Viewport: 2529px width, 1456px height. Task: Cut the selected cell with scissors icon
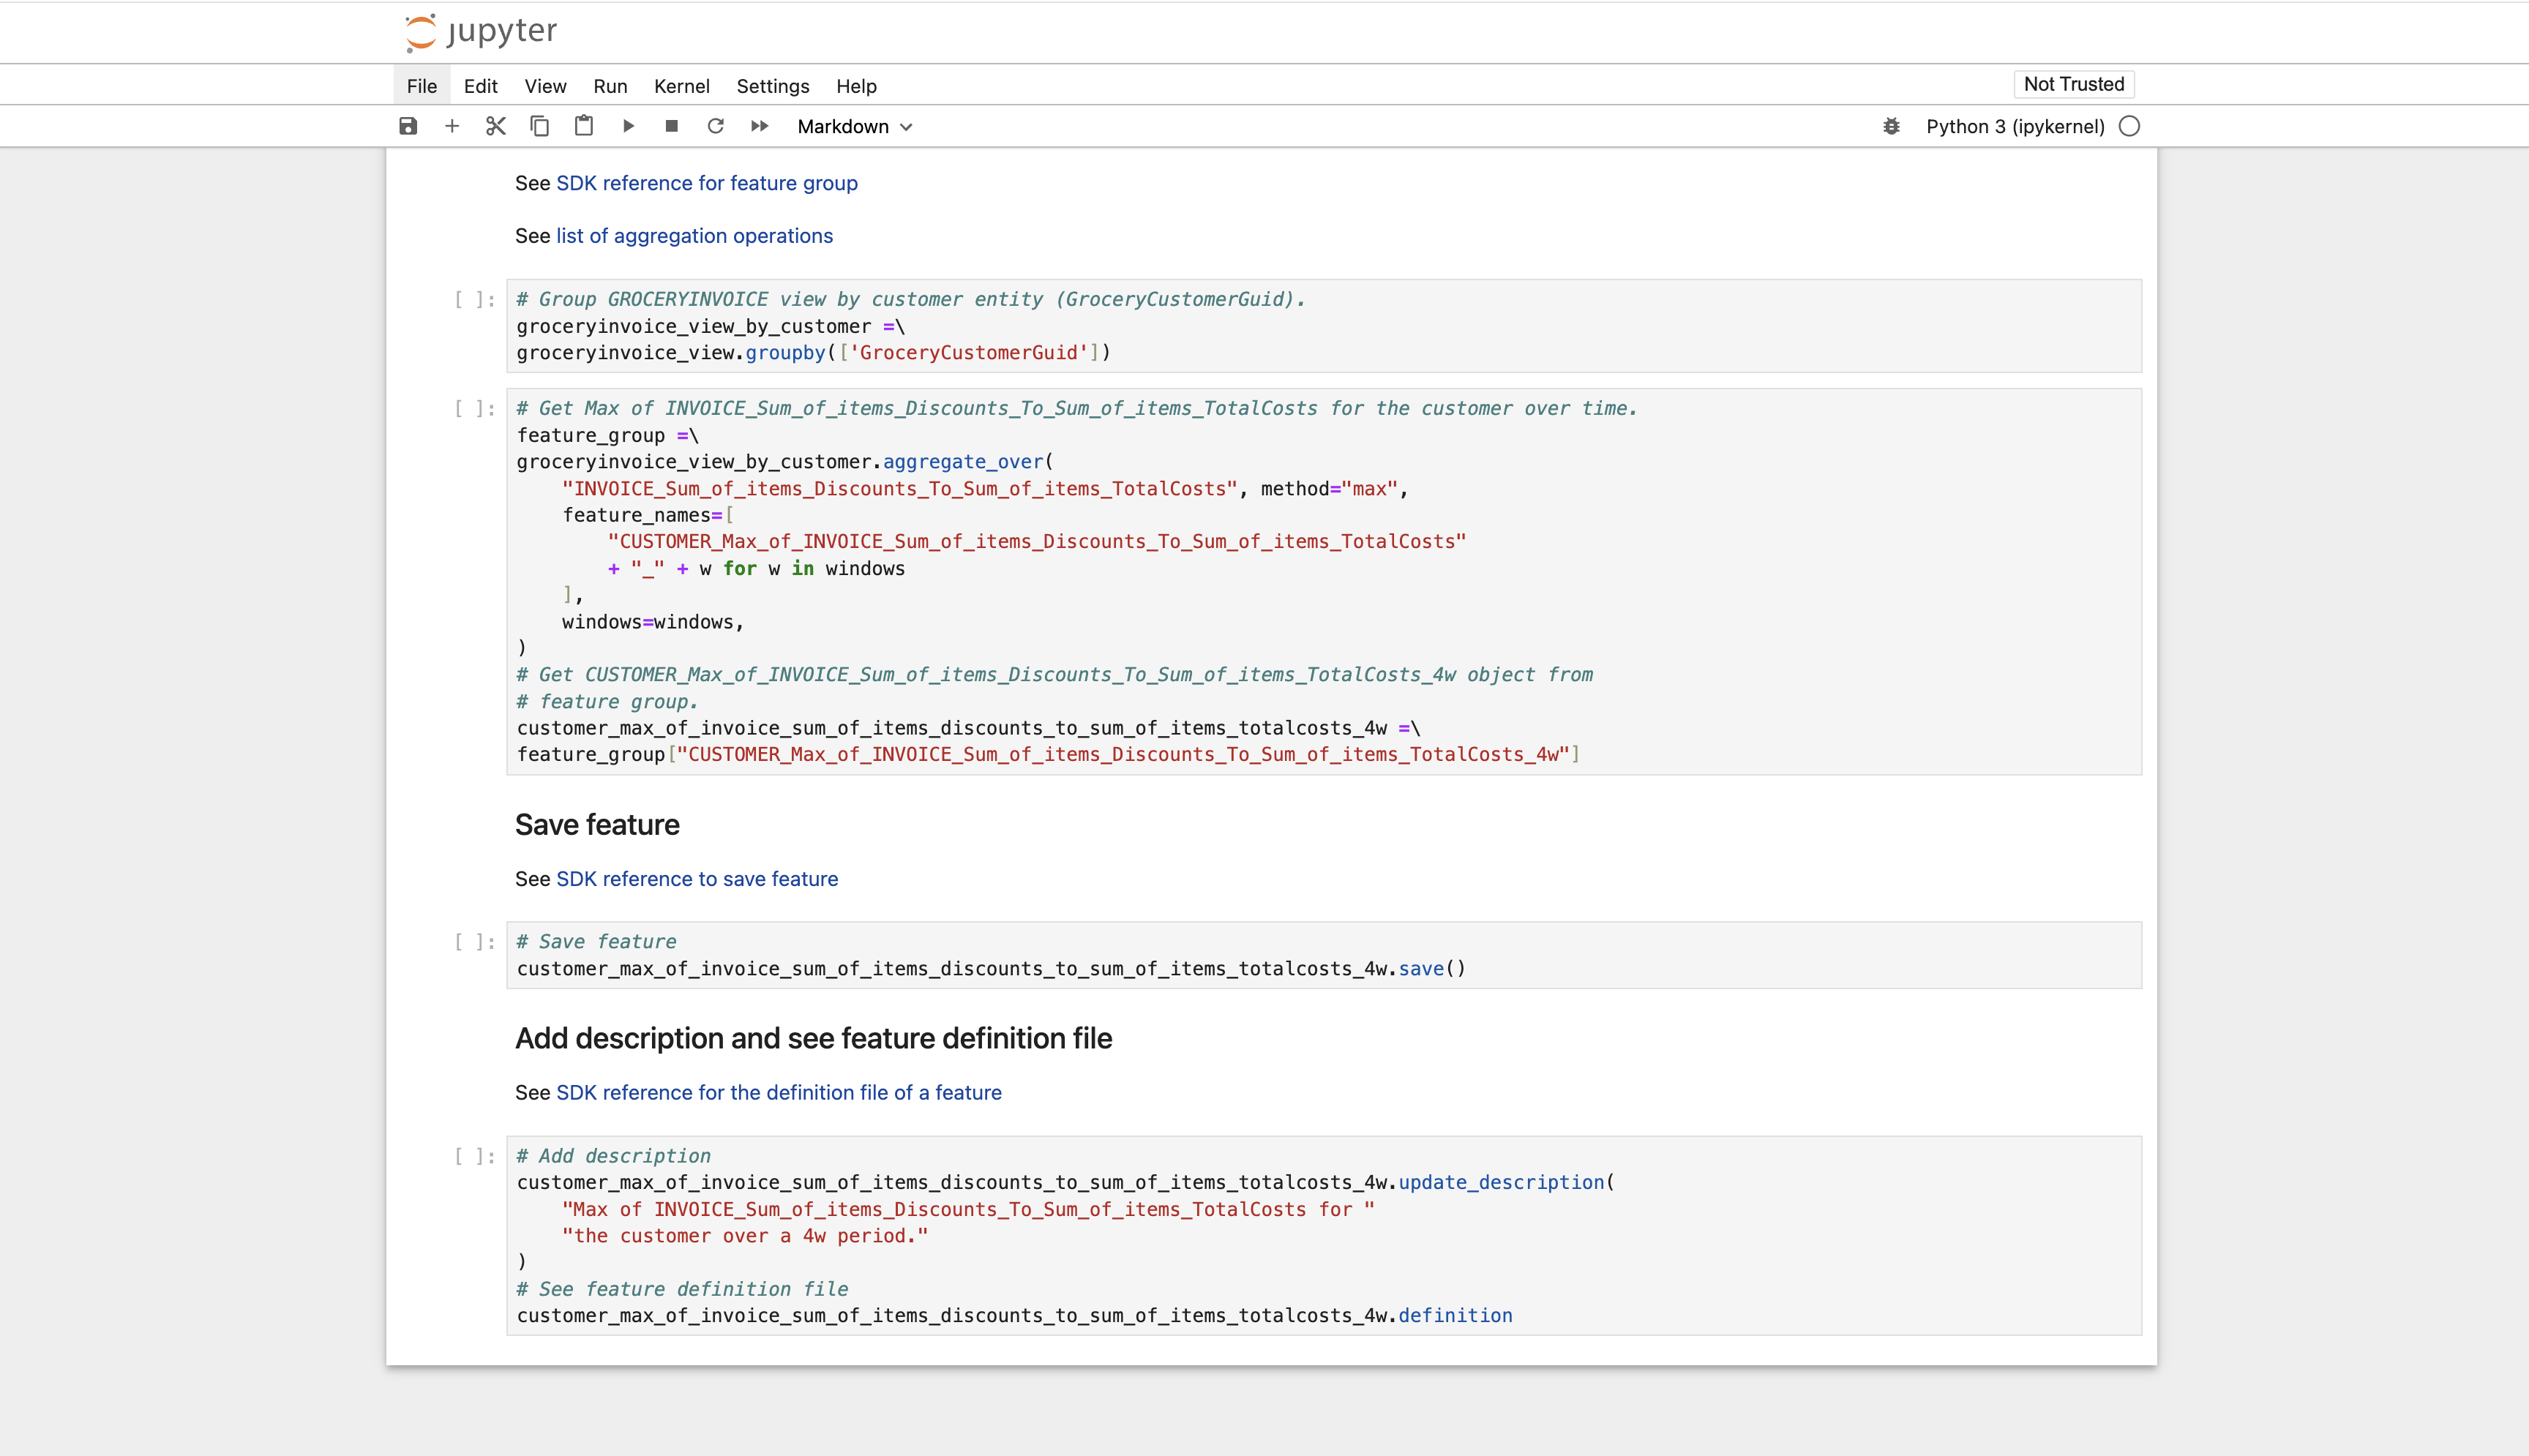tap(496, 126)
